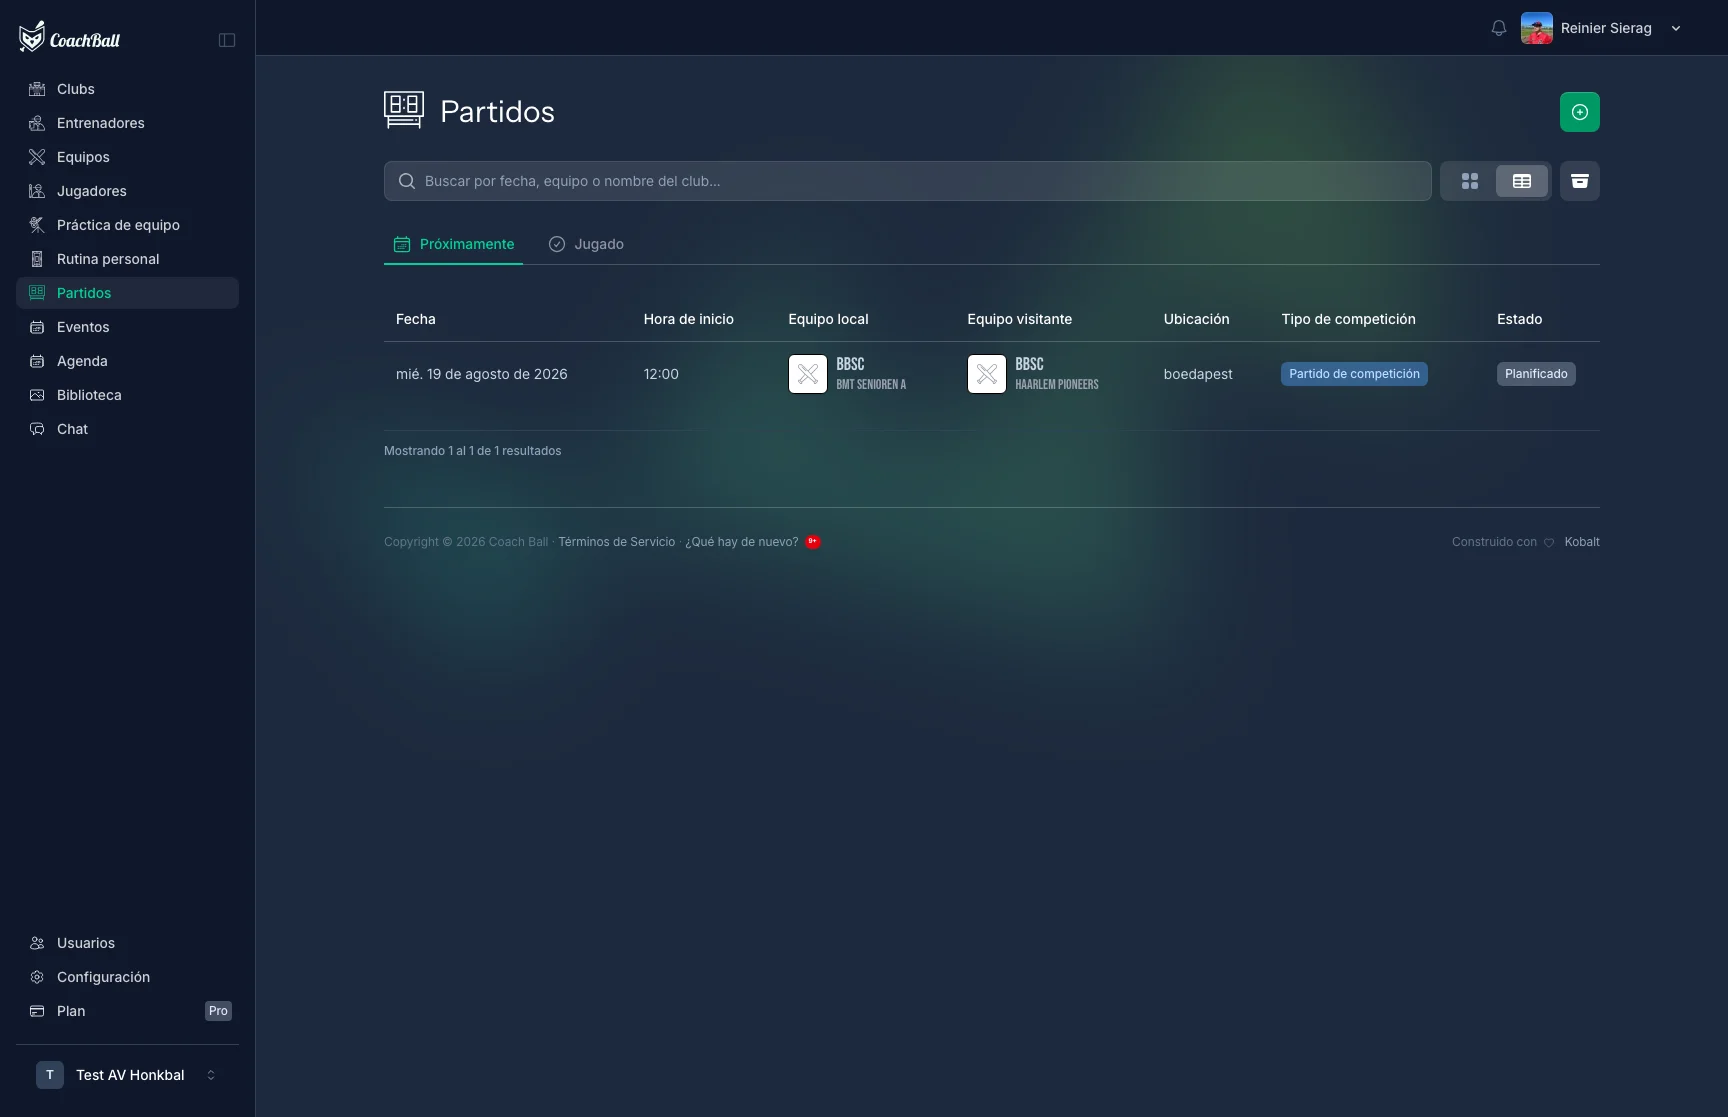Click the BBSC BMT Senioren A logo
Viewport: 1728px width, 1117px height.
(x=807, y=374)
